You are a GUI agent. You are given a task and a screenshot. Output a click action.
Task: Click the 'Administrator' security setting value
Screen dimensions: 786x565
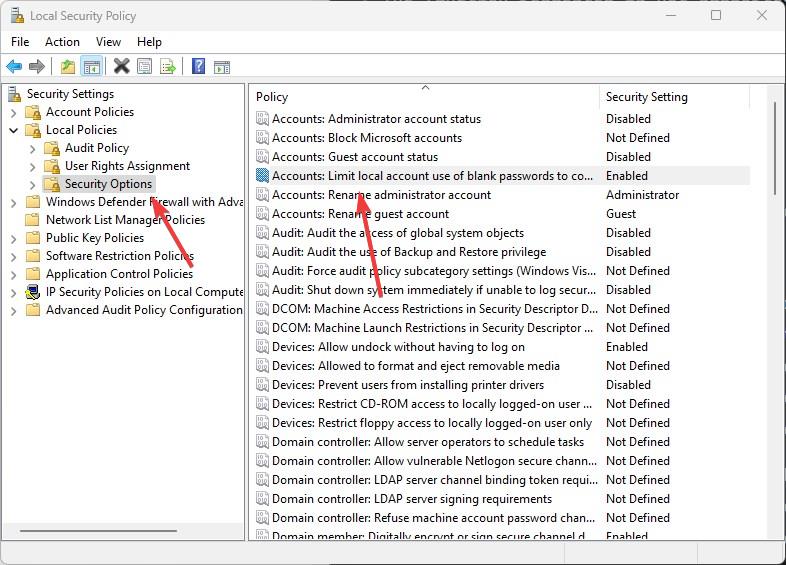[x=642, y=195]
